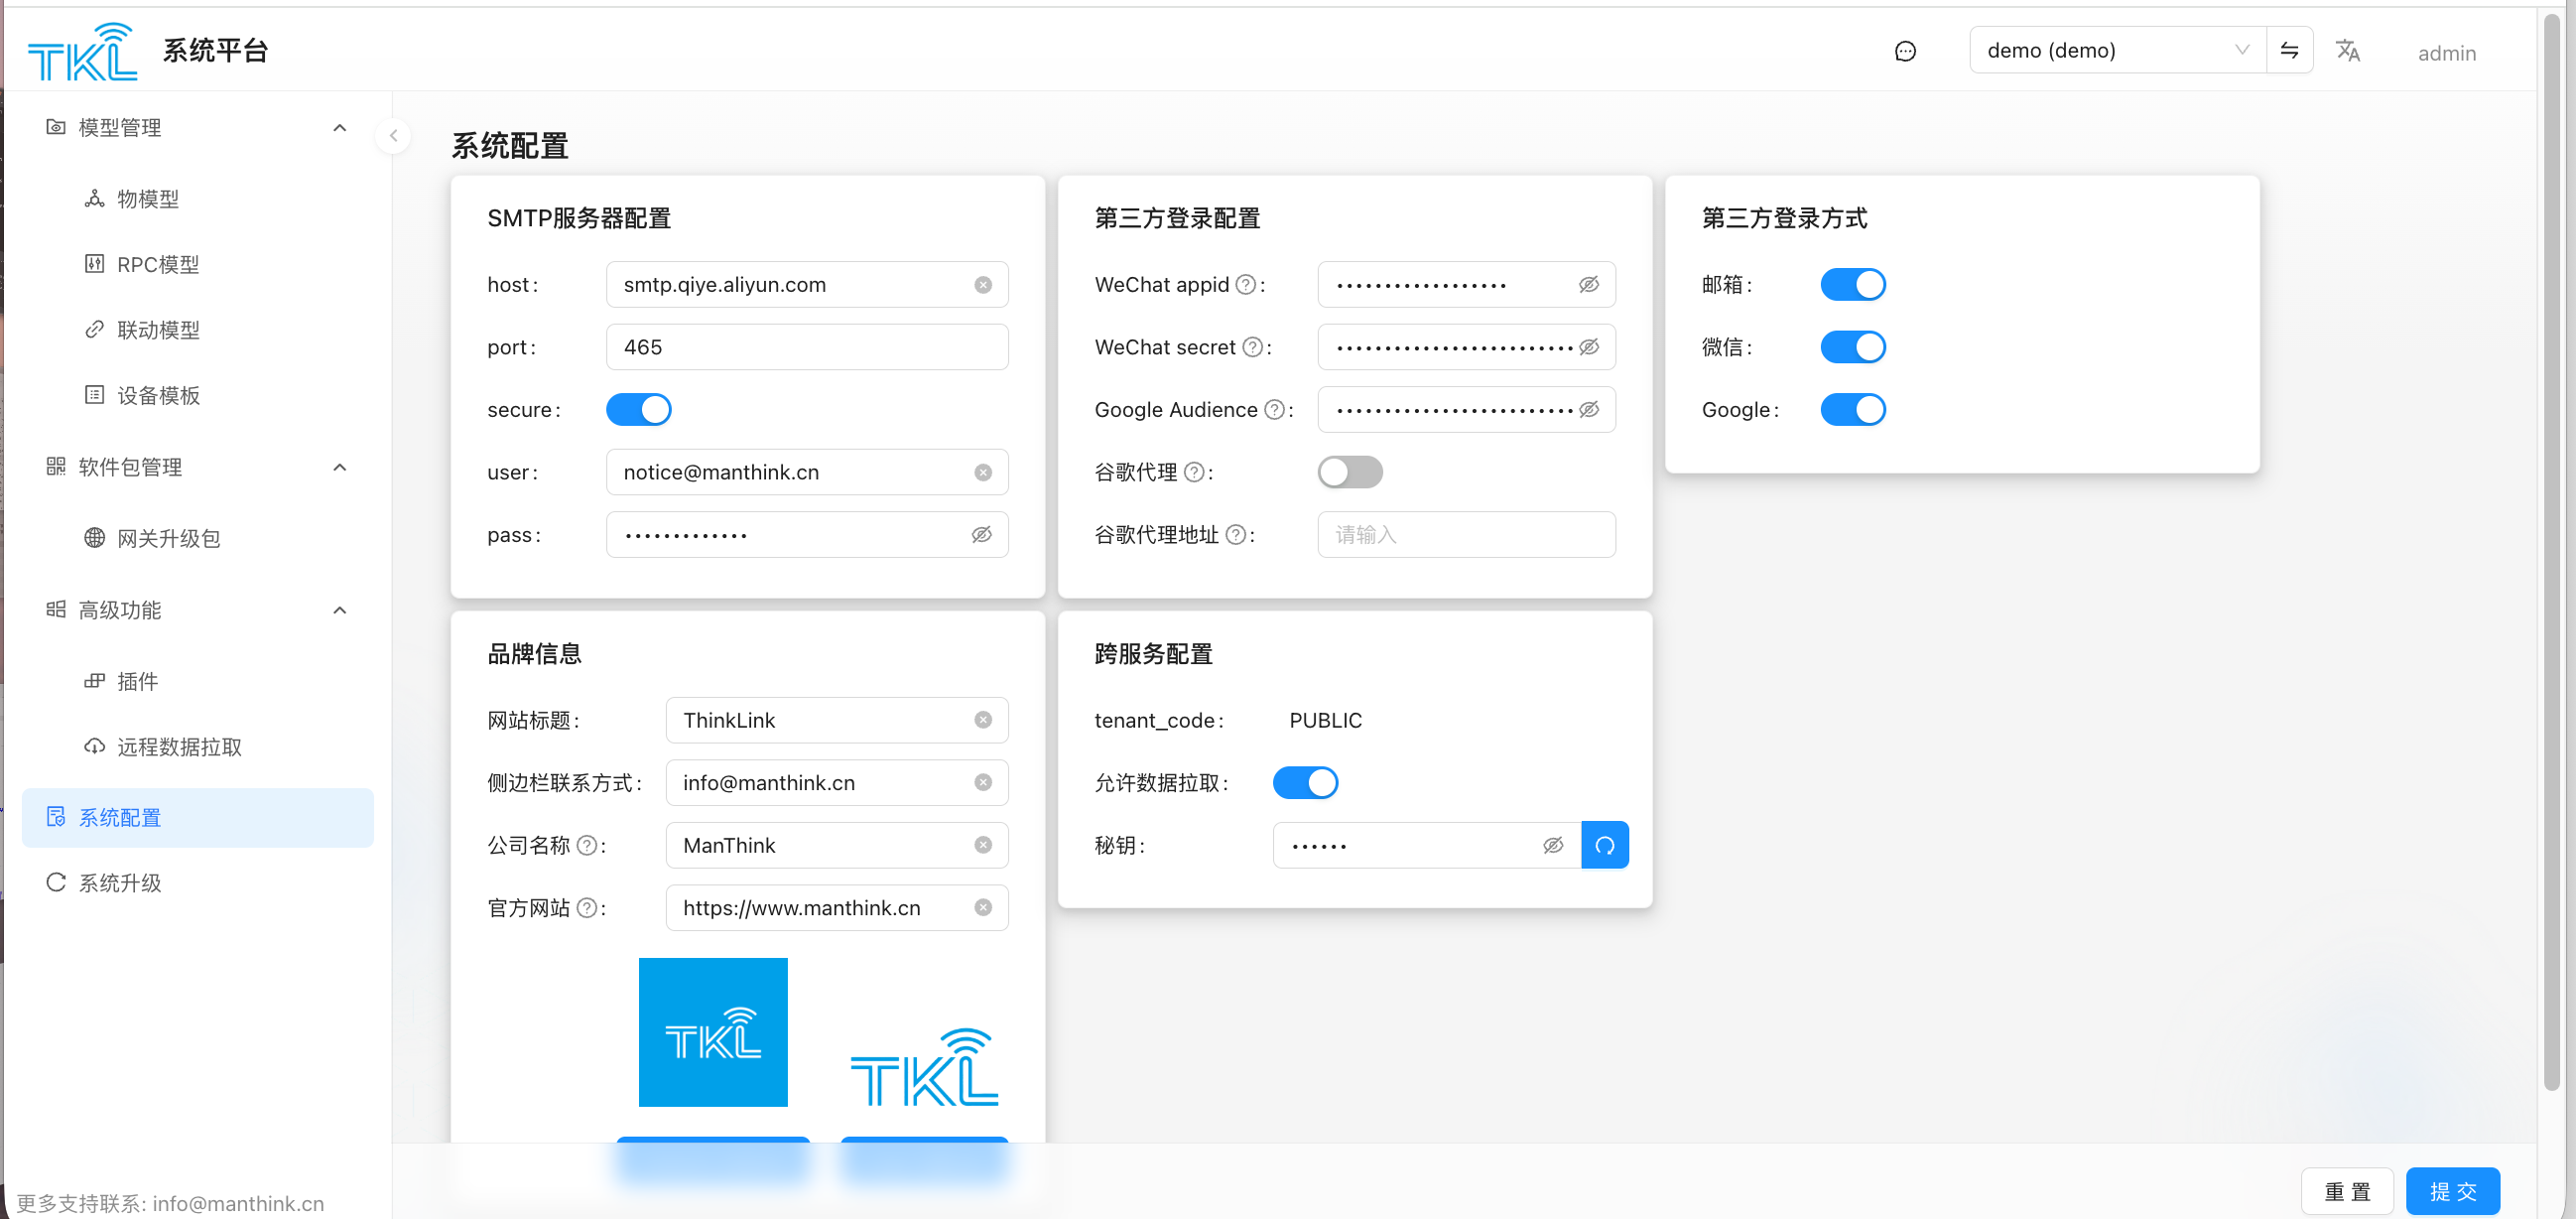Open the language translation icon

click(2347, 50)
